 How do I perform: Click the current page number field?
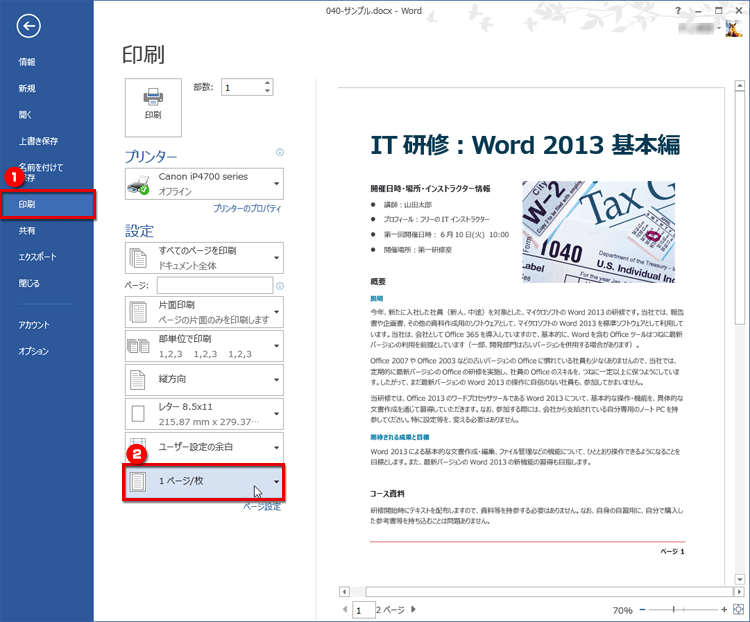click(x=364, y=610)
